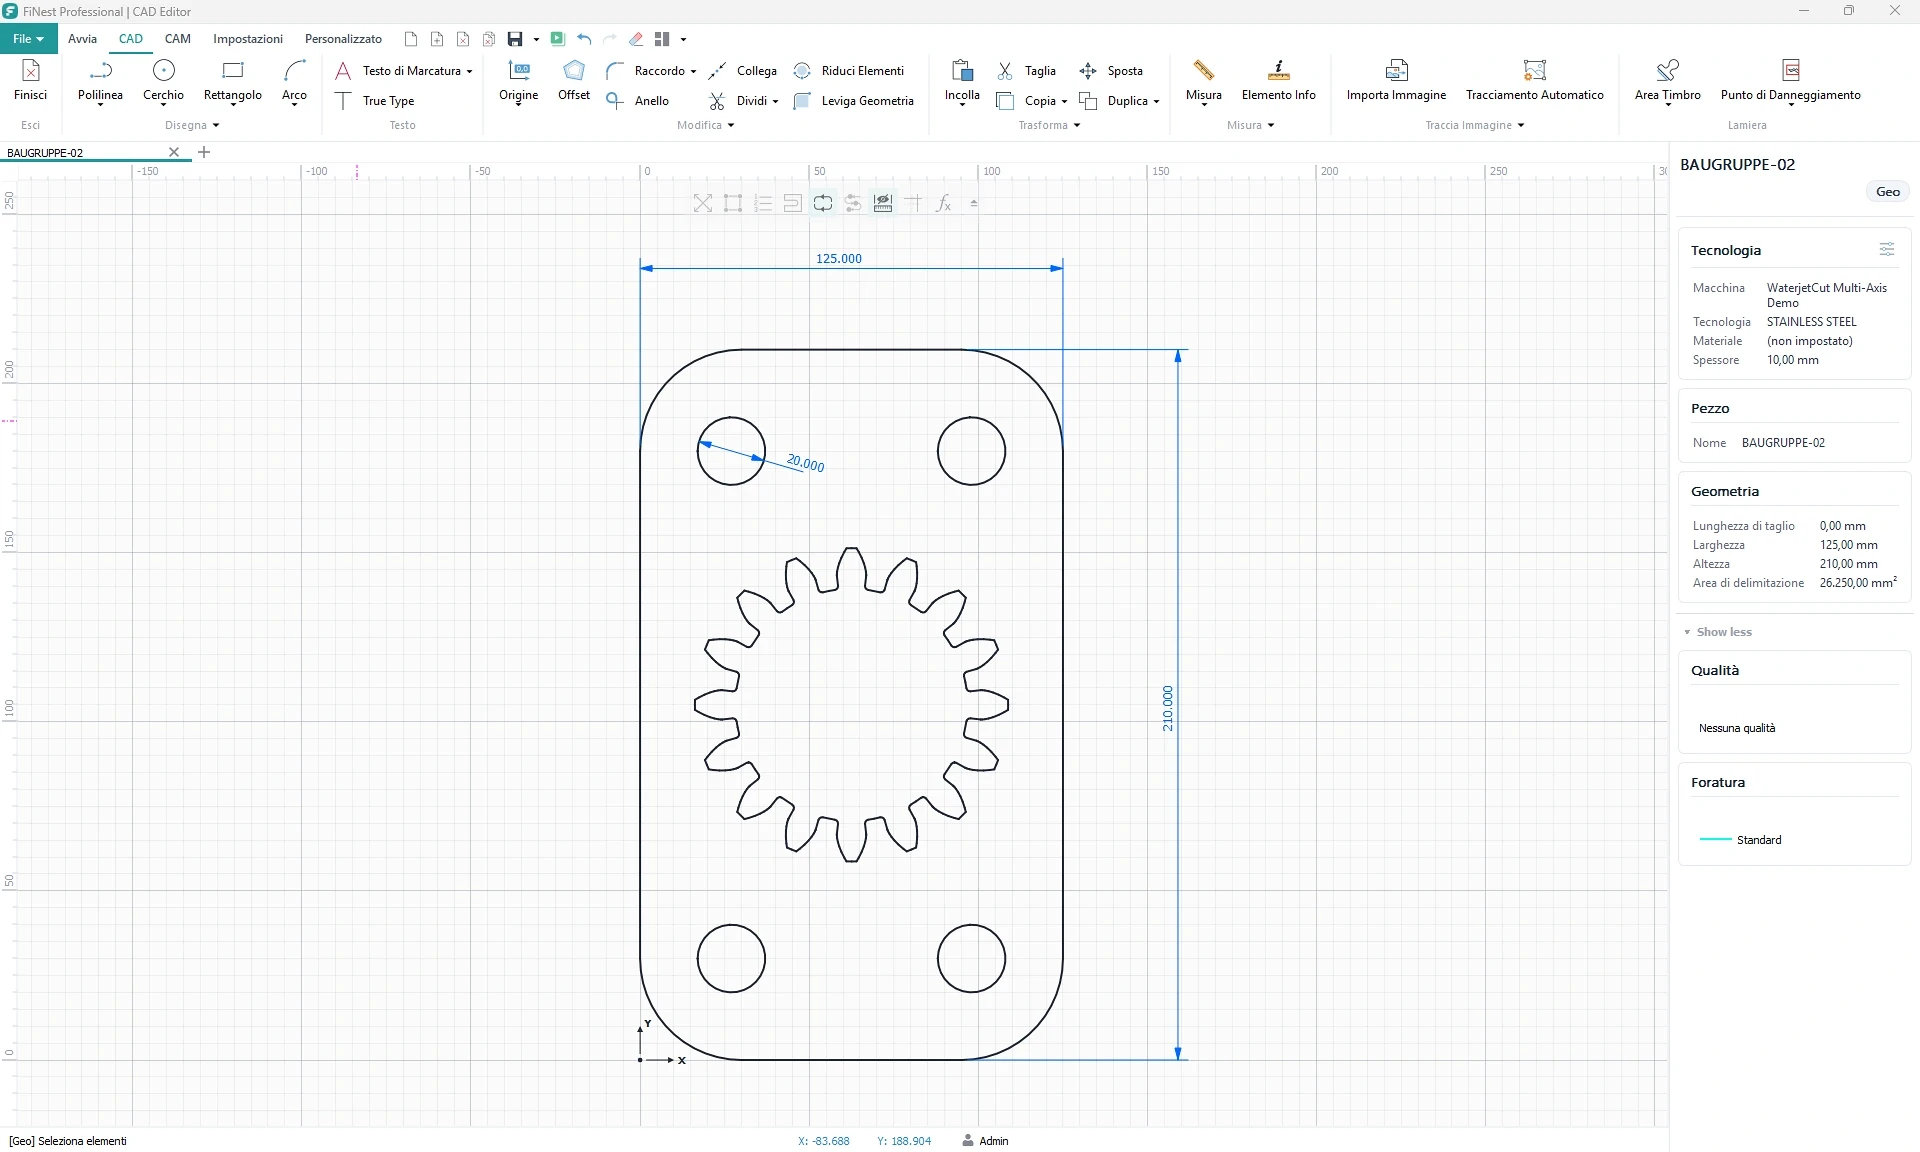Screen dimensions: 1920x1152
Task: Click Tracciamento Automatico tool
Action: tap(1534, 81)
